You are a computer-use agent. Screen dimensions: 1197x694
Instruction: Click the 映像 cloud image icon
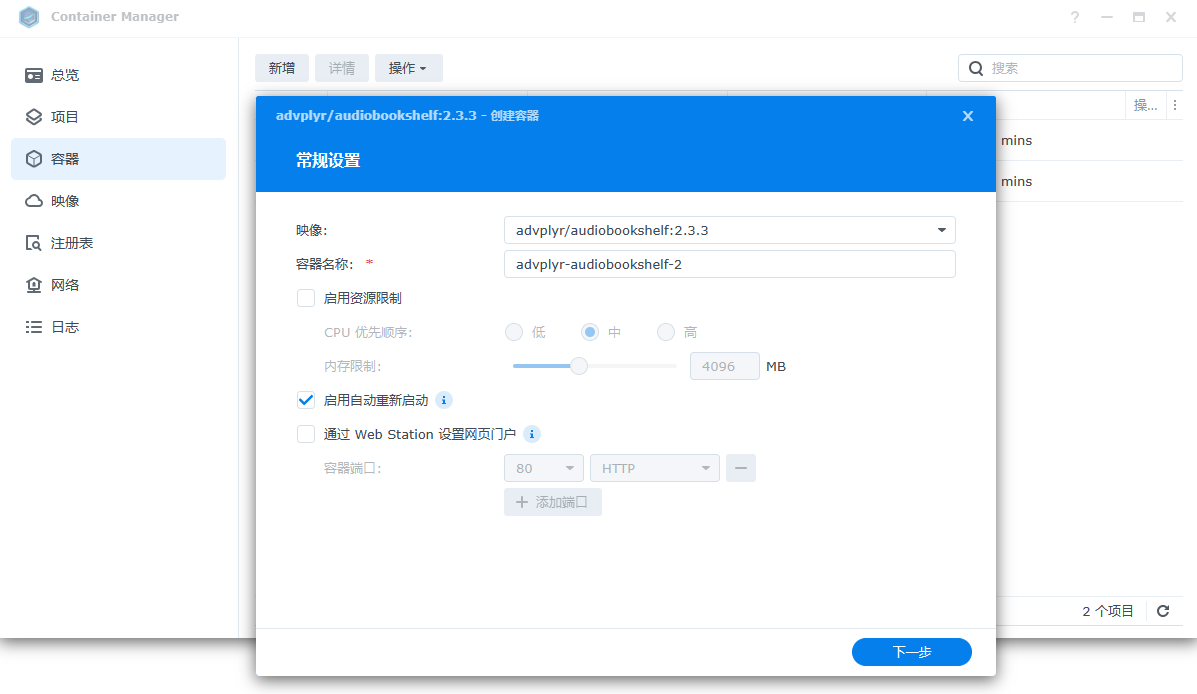click(34, 201)
